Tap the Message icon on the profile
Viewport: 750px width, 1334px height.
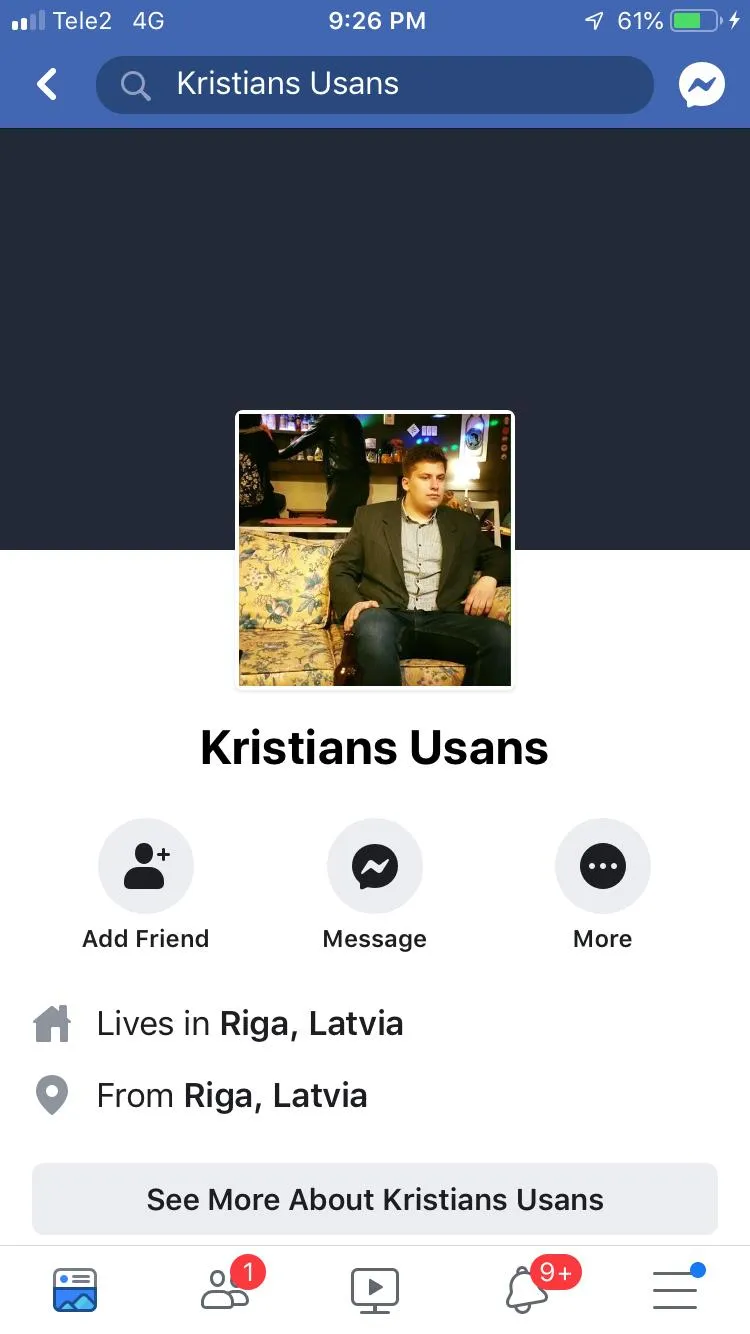pos(375,866)
